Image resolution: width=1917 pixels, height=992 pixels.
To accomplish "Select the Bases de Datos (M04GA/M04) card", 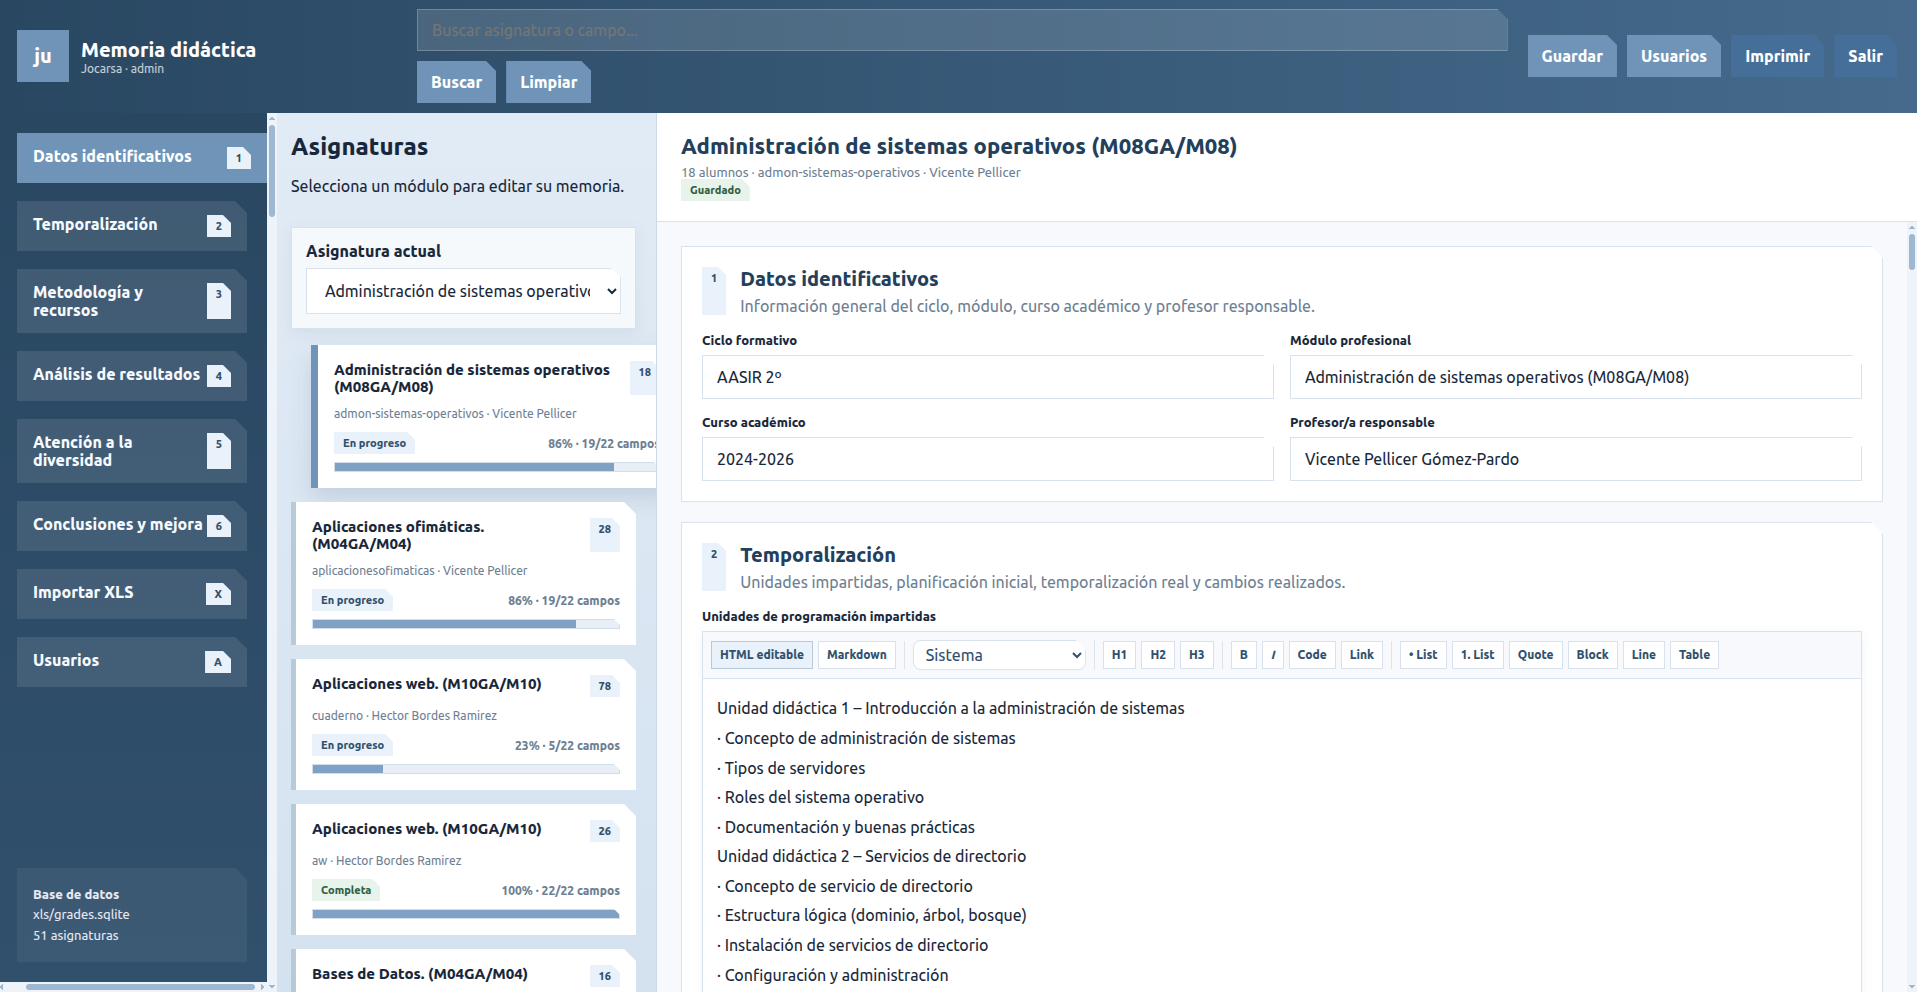I will pos(464,971).
